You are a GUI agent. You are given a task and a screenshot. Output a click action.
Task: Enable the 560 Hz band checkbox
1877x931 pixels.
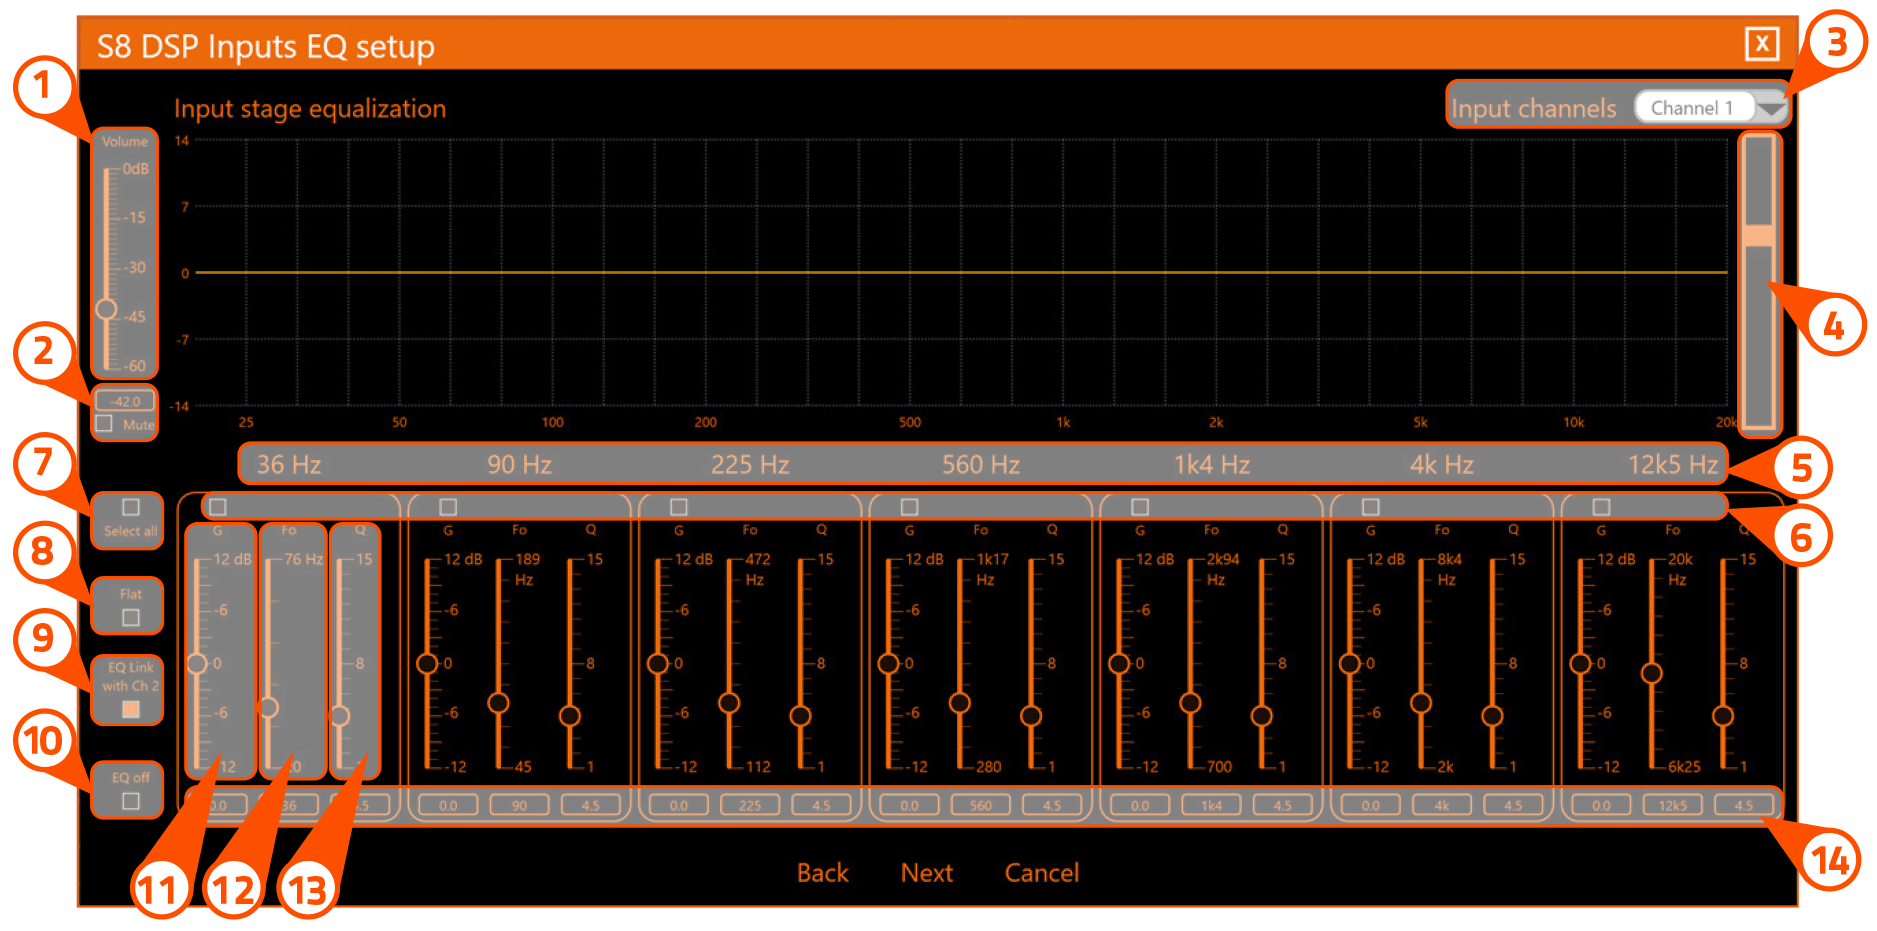(x=911, y=505)
